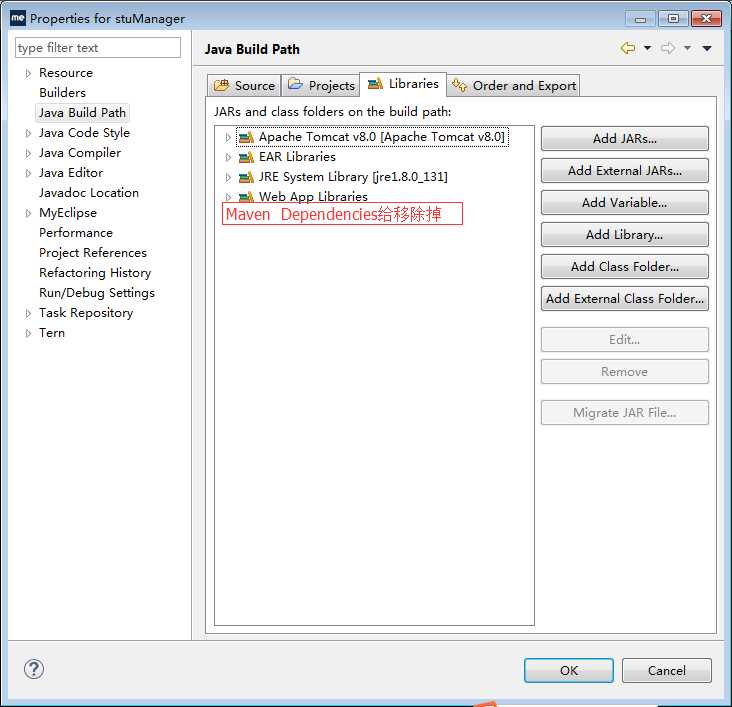
Task: Click the Add JARs... button
Action: [625, 139]
